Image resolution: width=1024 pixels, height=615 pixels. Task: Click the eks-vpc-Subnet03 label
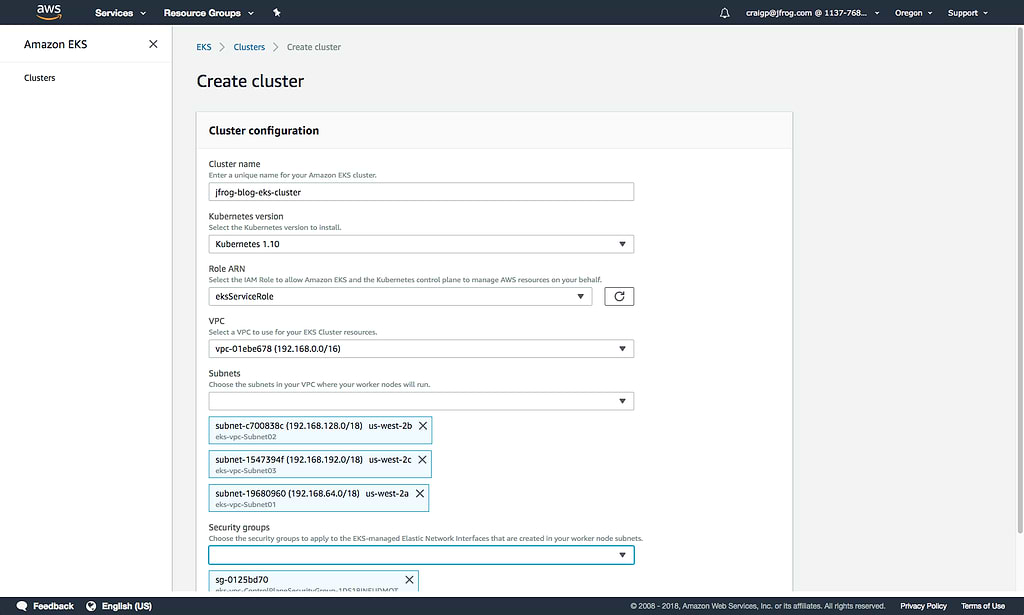pyautogui.click(x=246, y=471)
